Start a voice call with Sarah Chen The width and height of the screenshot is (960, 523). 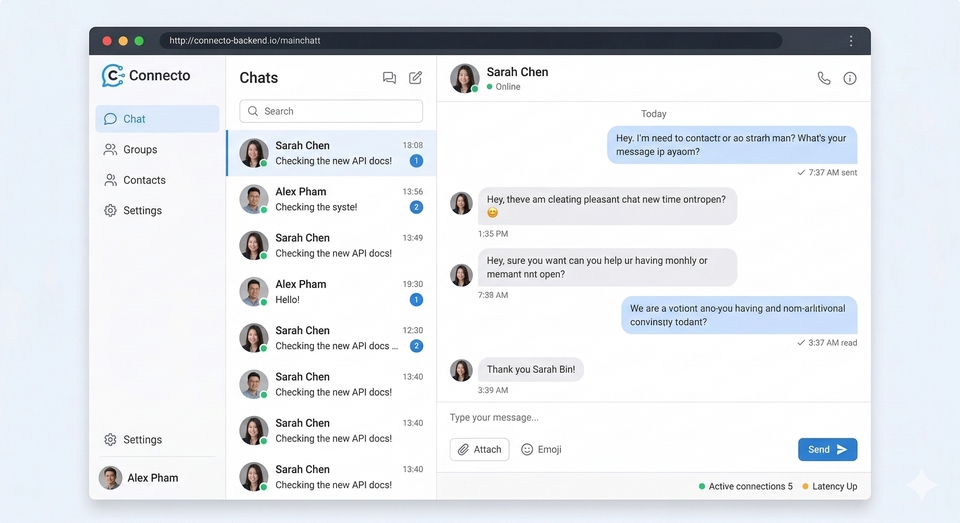point(823,78)
